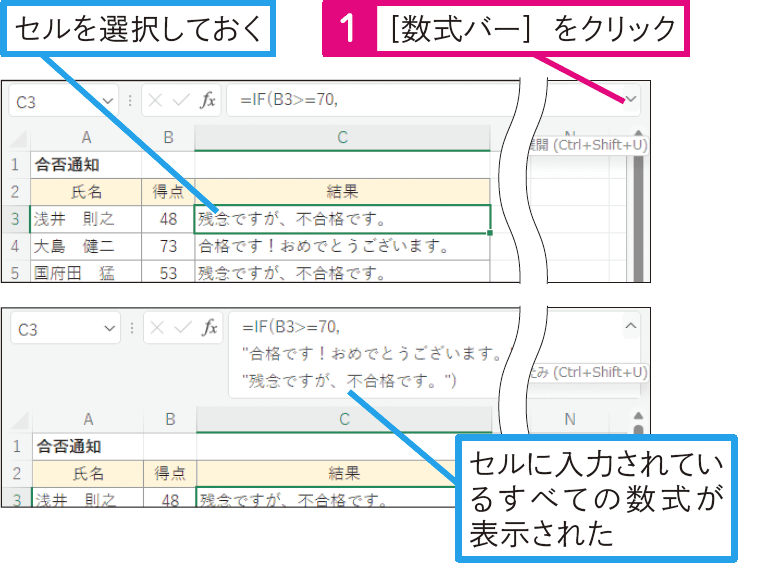The height and width of the screenshot is (563, 783).
Task: Click vertical scrollbar in upper sheet
Action: [x=638, y=217]
